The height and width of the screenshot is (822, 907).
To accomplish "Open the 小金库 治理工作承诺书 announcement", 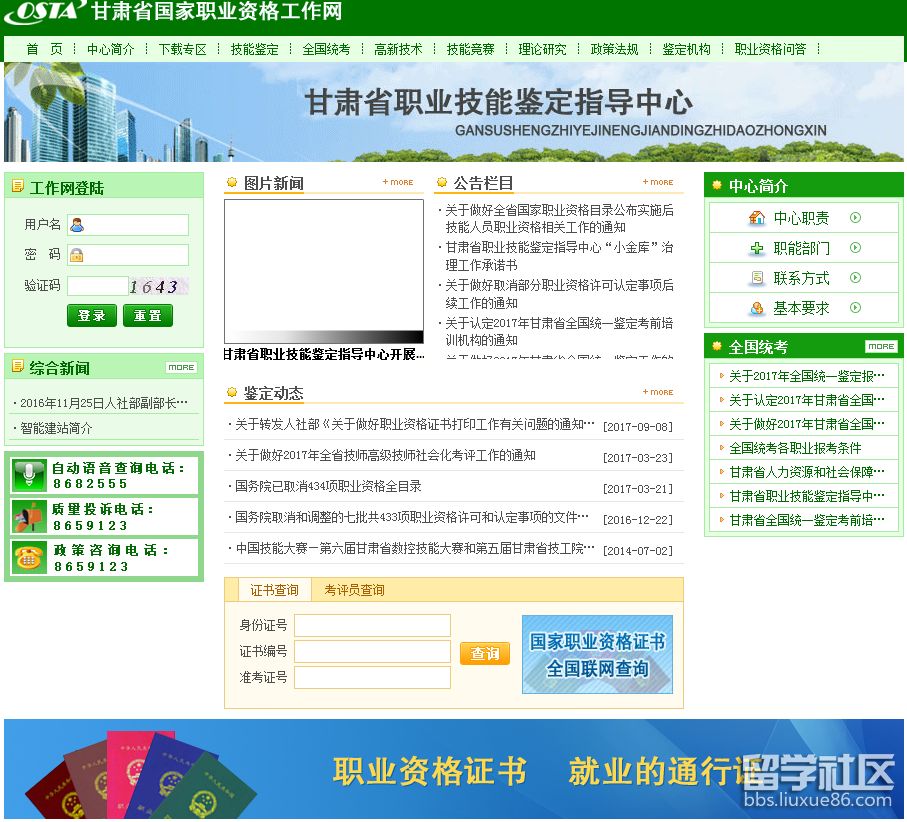I will 559,256.
